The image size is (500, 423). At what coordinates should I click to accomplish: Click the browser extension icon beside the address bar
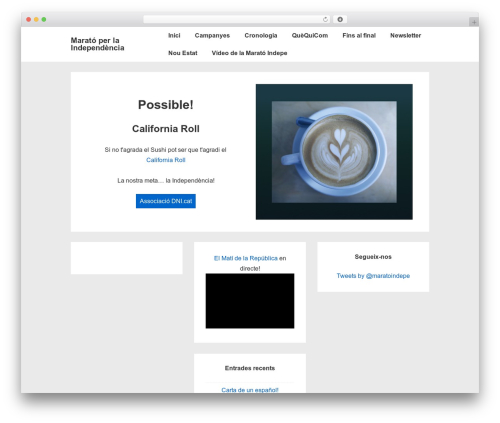click(340, 20)
